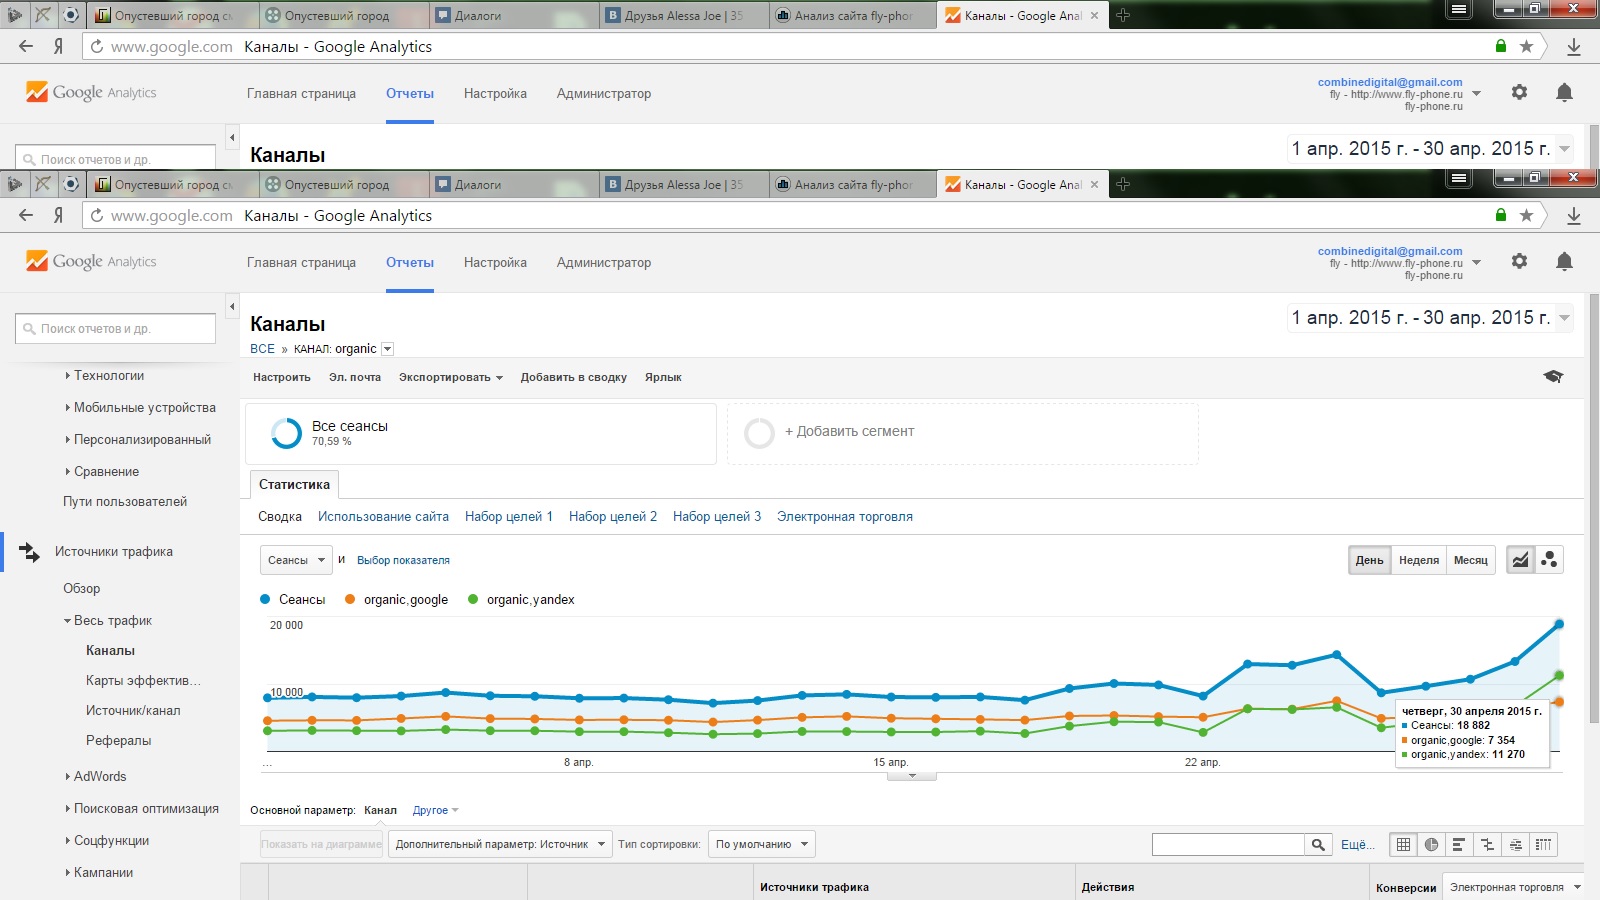Click the chart expand handle below the graph

912,776
